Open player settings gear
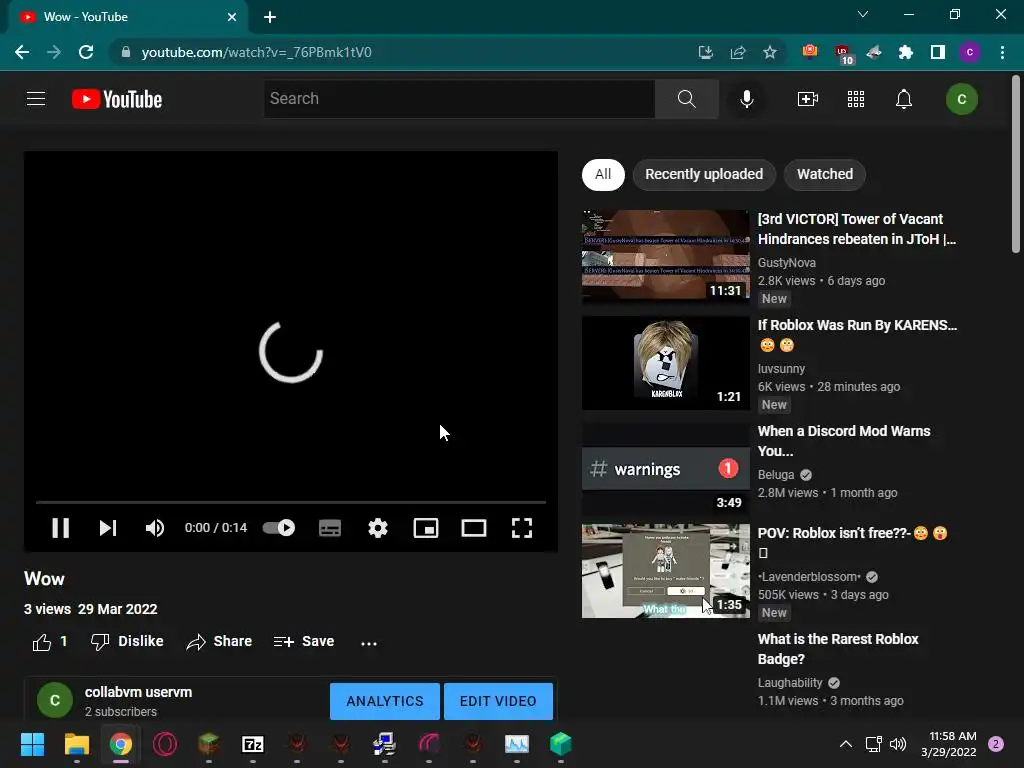The width and height of the screenshot is (1024, 768). (377, 528)
